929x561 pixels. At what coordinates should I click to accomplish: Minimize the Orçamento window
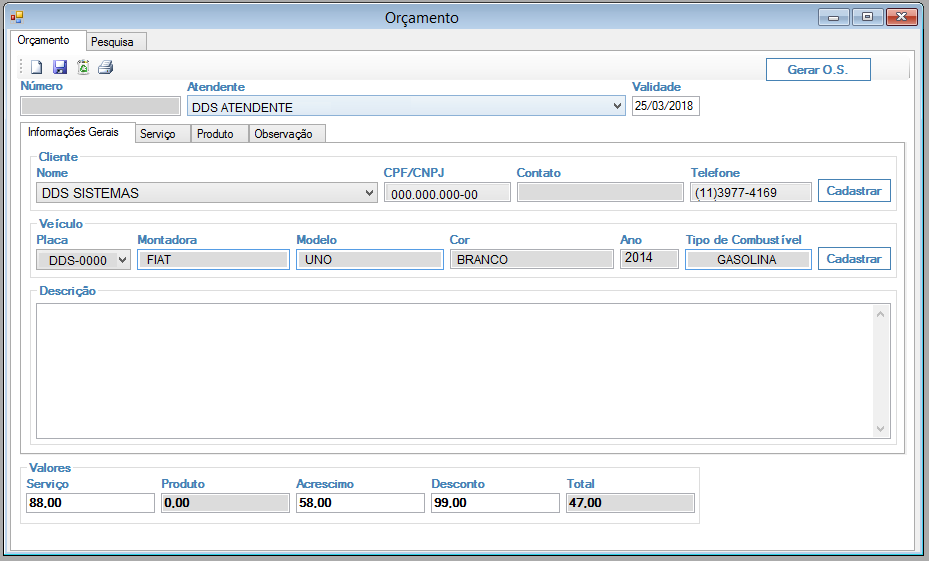click(834, 17)
